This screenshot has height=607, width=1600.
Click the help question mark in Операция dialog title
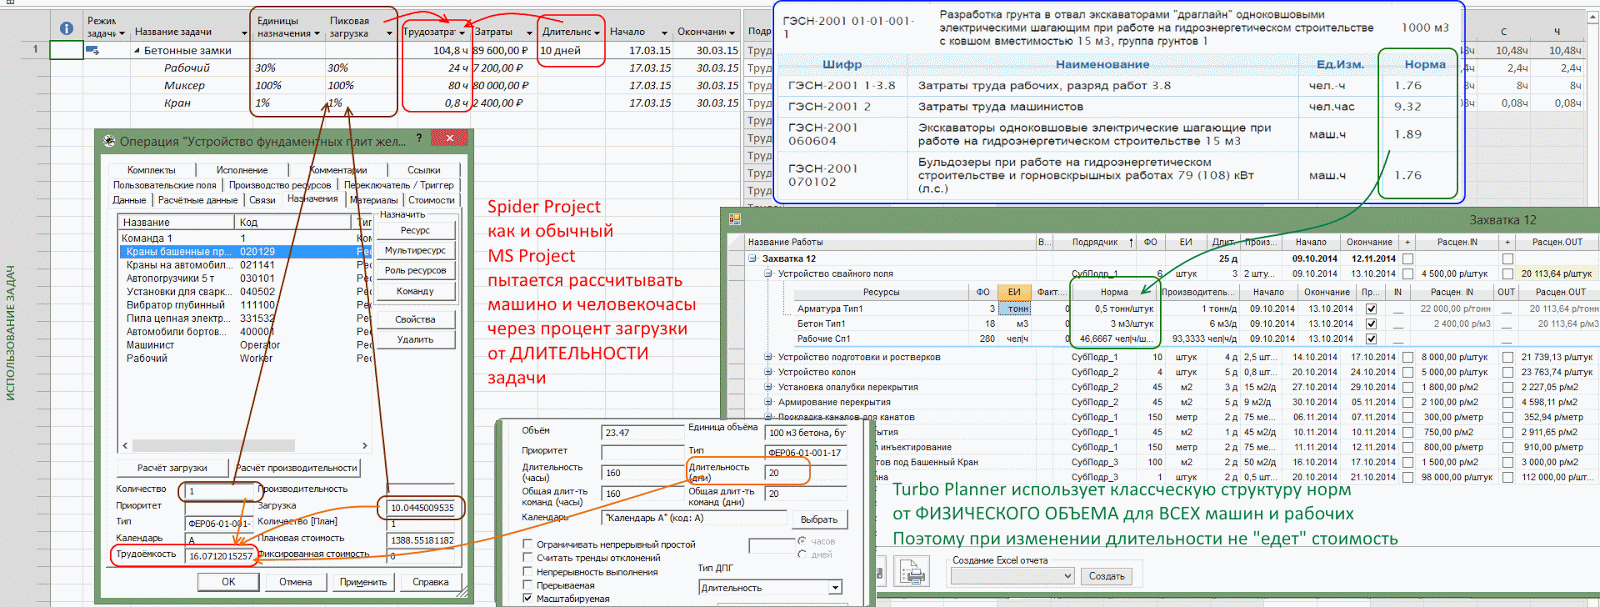pyautogui.click(x=419, y=138)
